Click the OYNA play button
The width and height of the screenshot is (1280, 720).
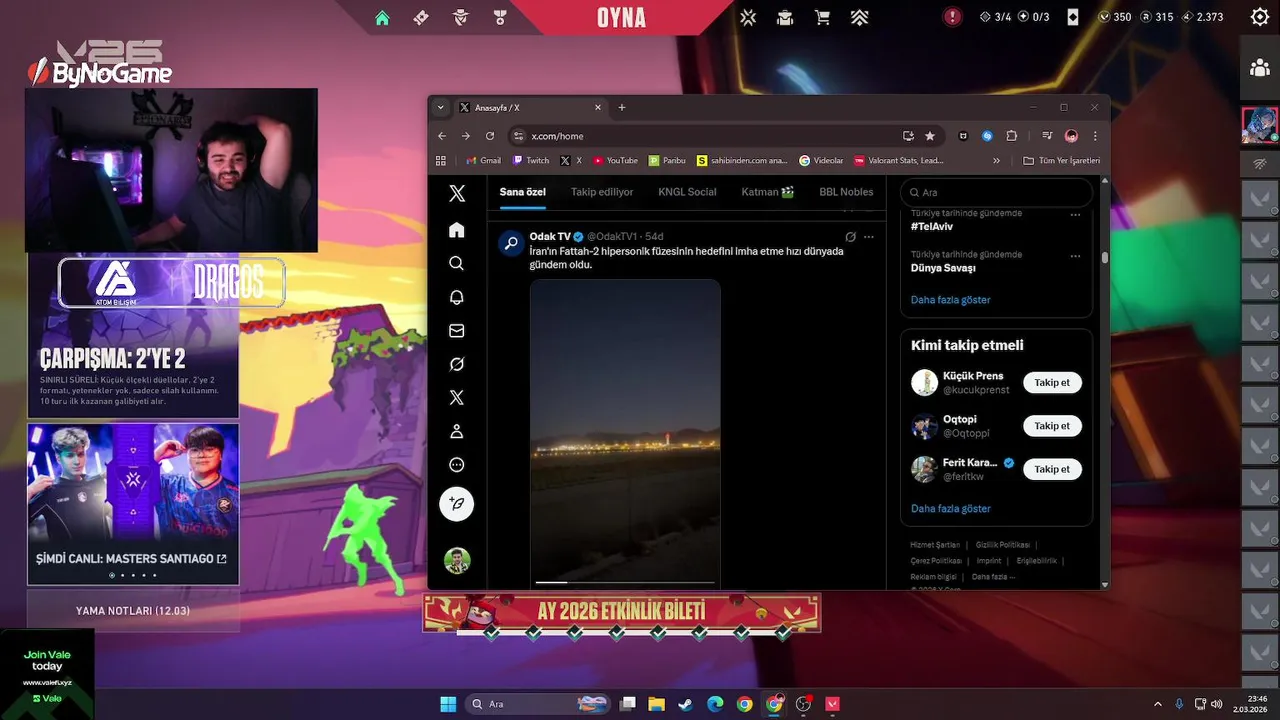[621, 18]
